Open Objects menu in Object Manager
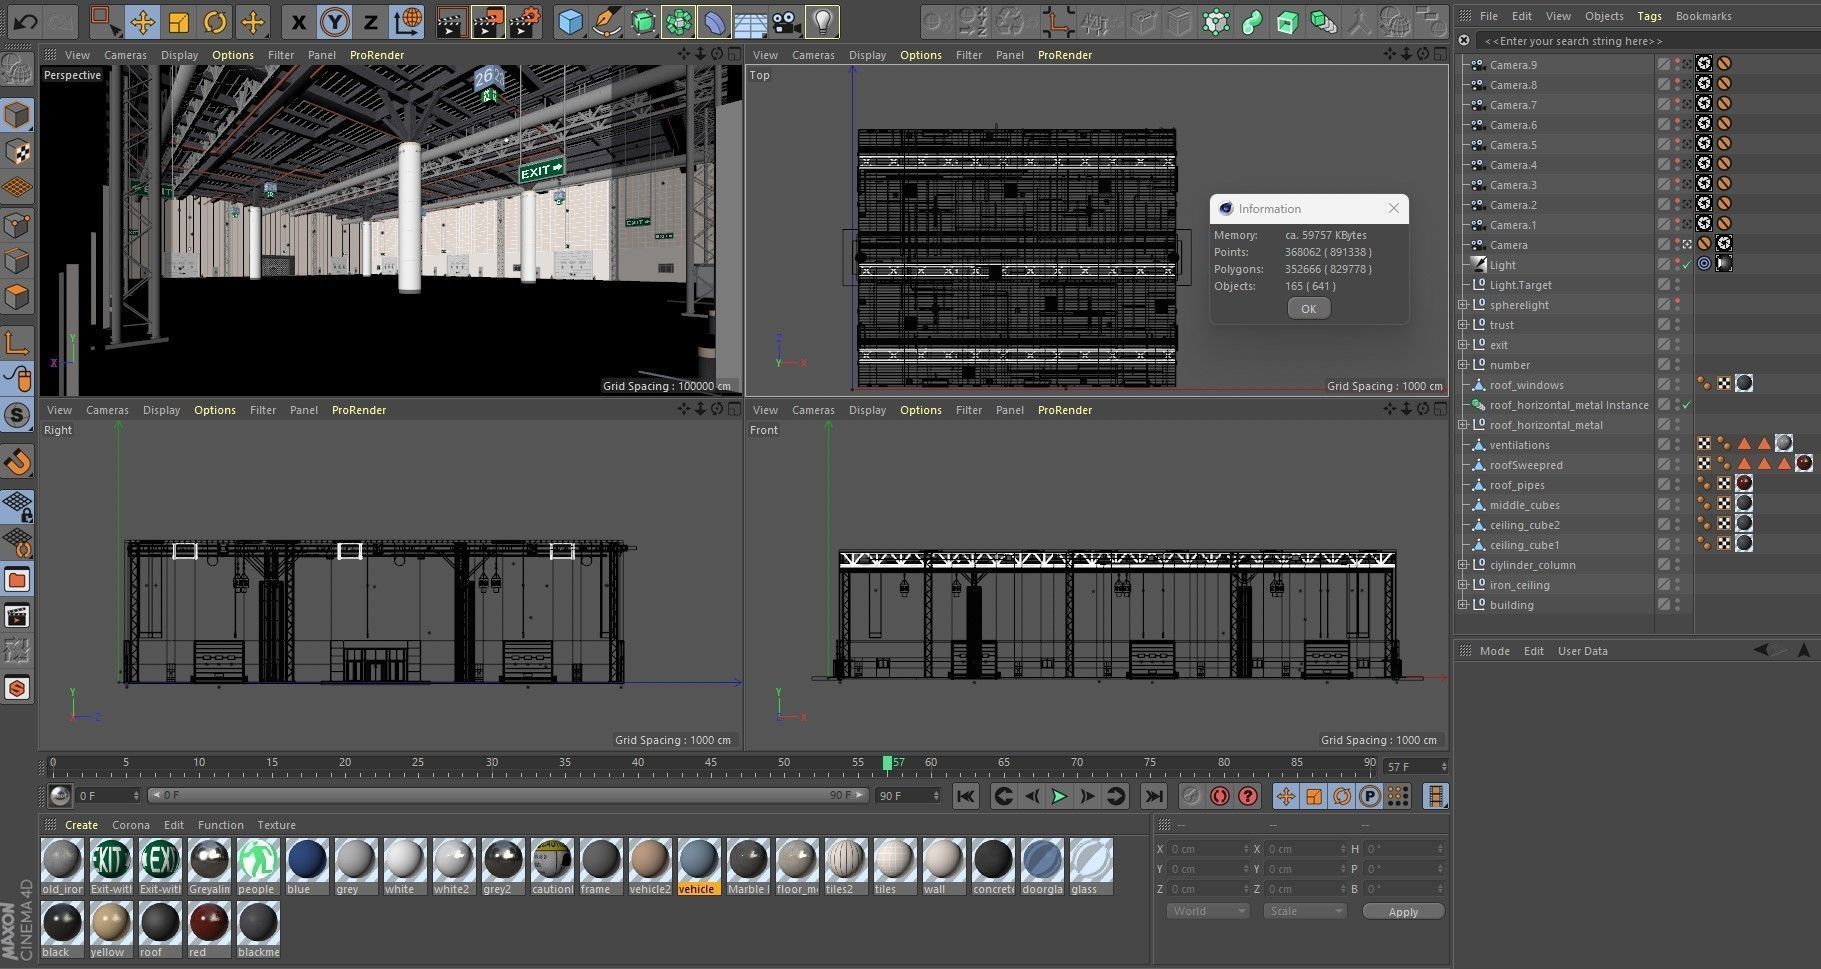The height and width of the screenshot is (969, 1821). point(1604,16)
